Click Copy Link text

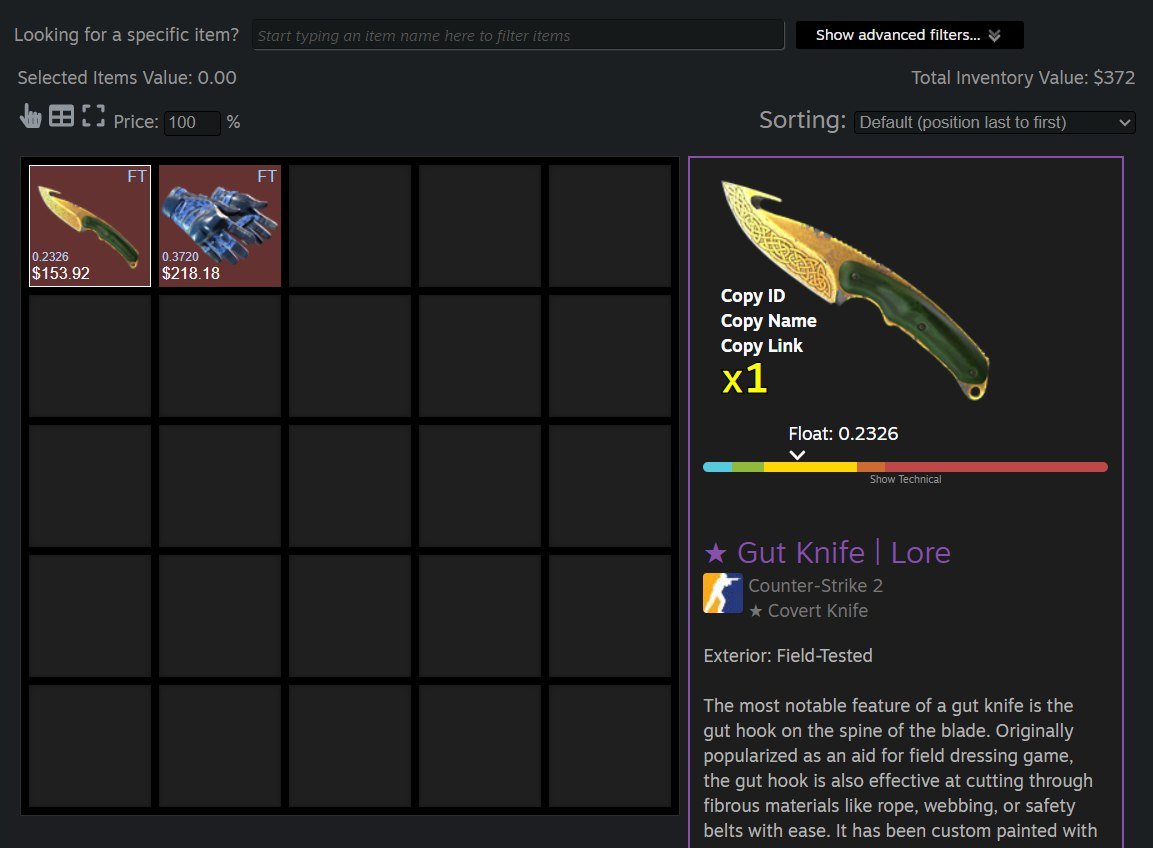[761, 346]
